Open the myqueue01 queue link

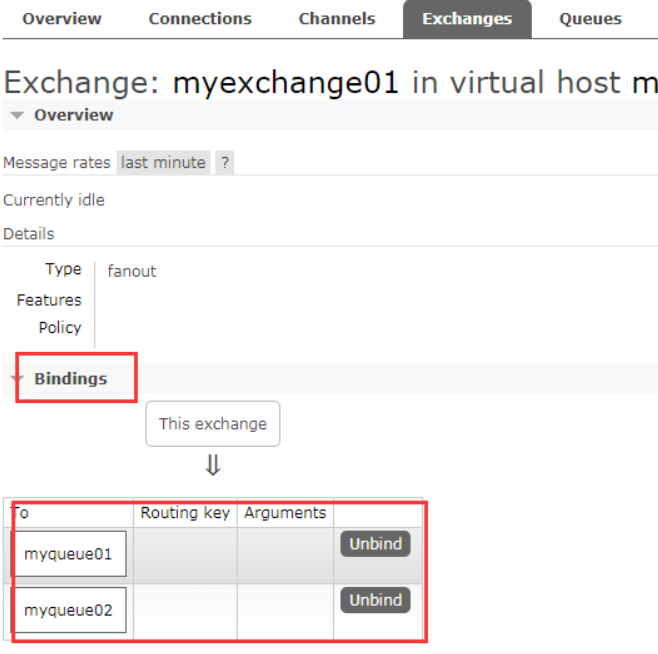[x=68, y=554]
